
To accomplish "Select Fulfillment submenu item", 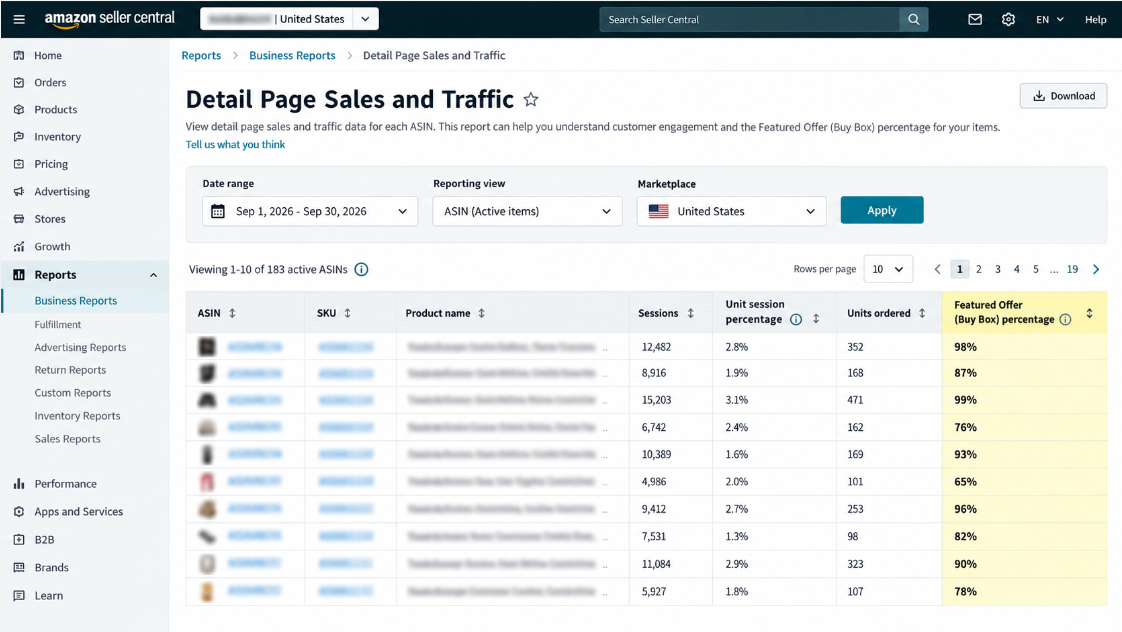I will 57,324.
